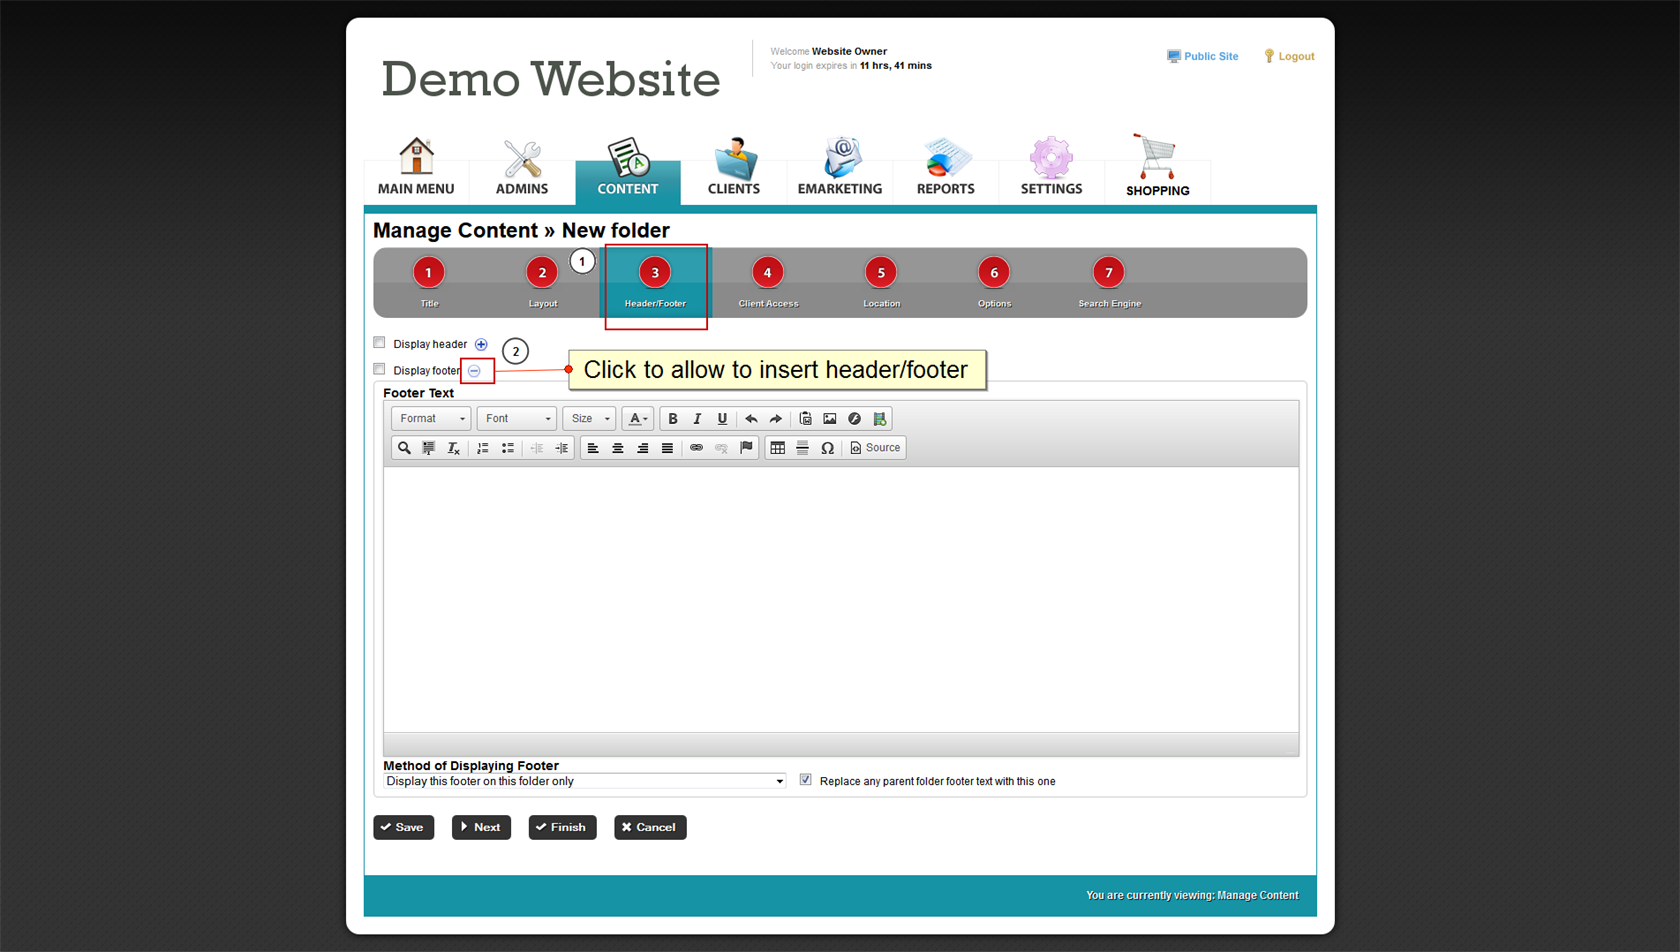Center align the footer text

[x=618, y=448]
